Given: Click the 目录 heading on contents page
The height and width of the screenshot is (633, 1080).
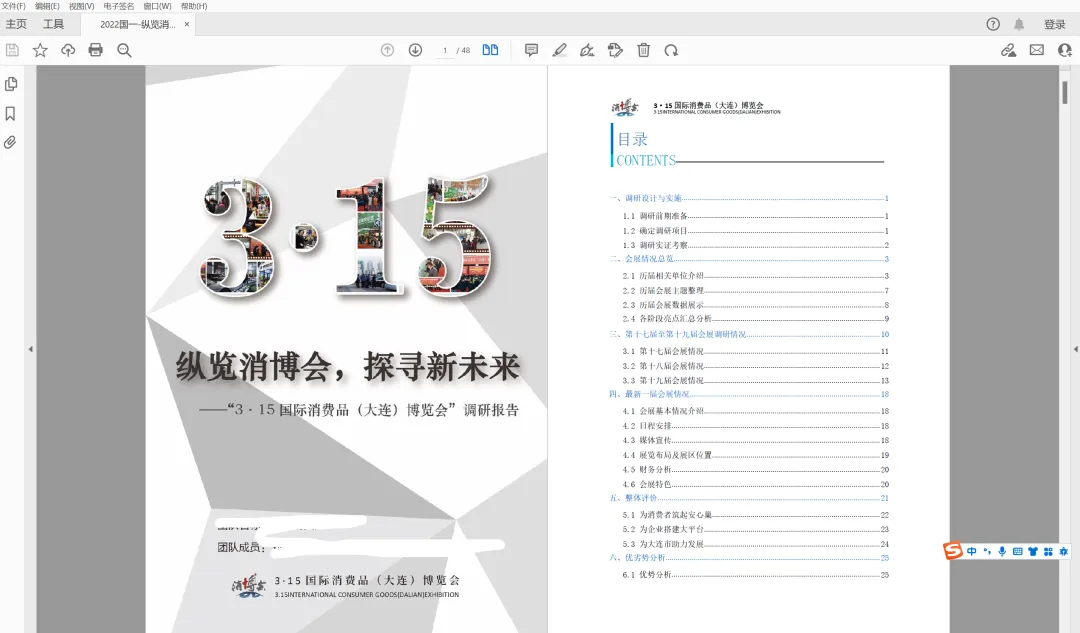Looking at the screenshot, I should coord(632,139).
